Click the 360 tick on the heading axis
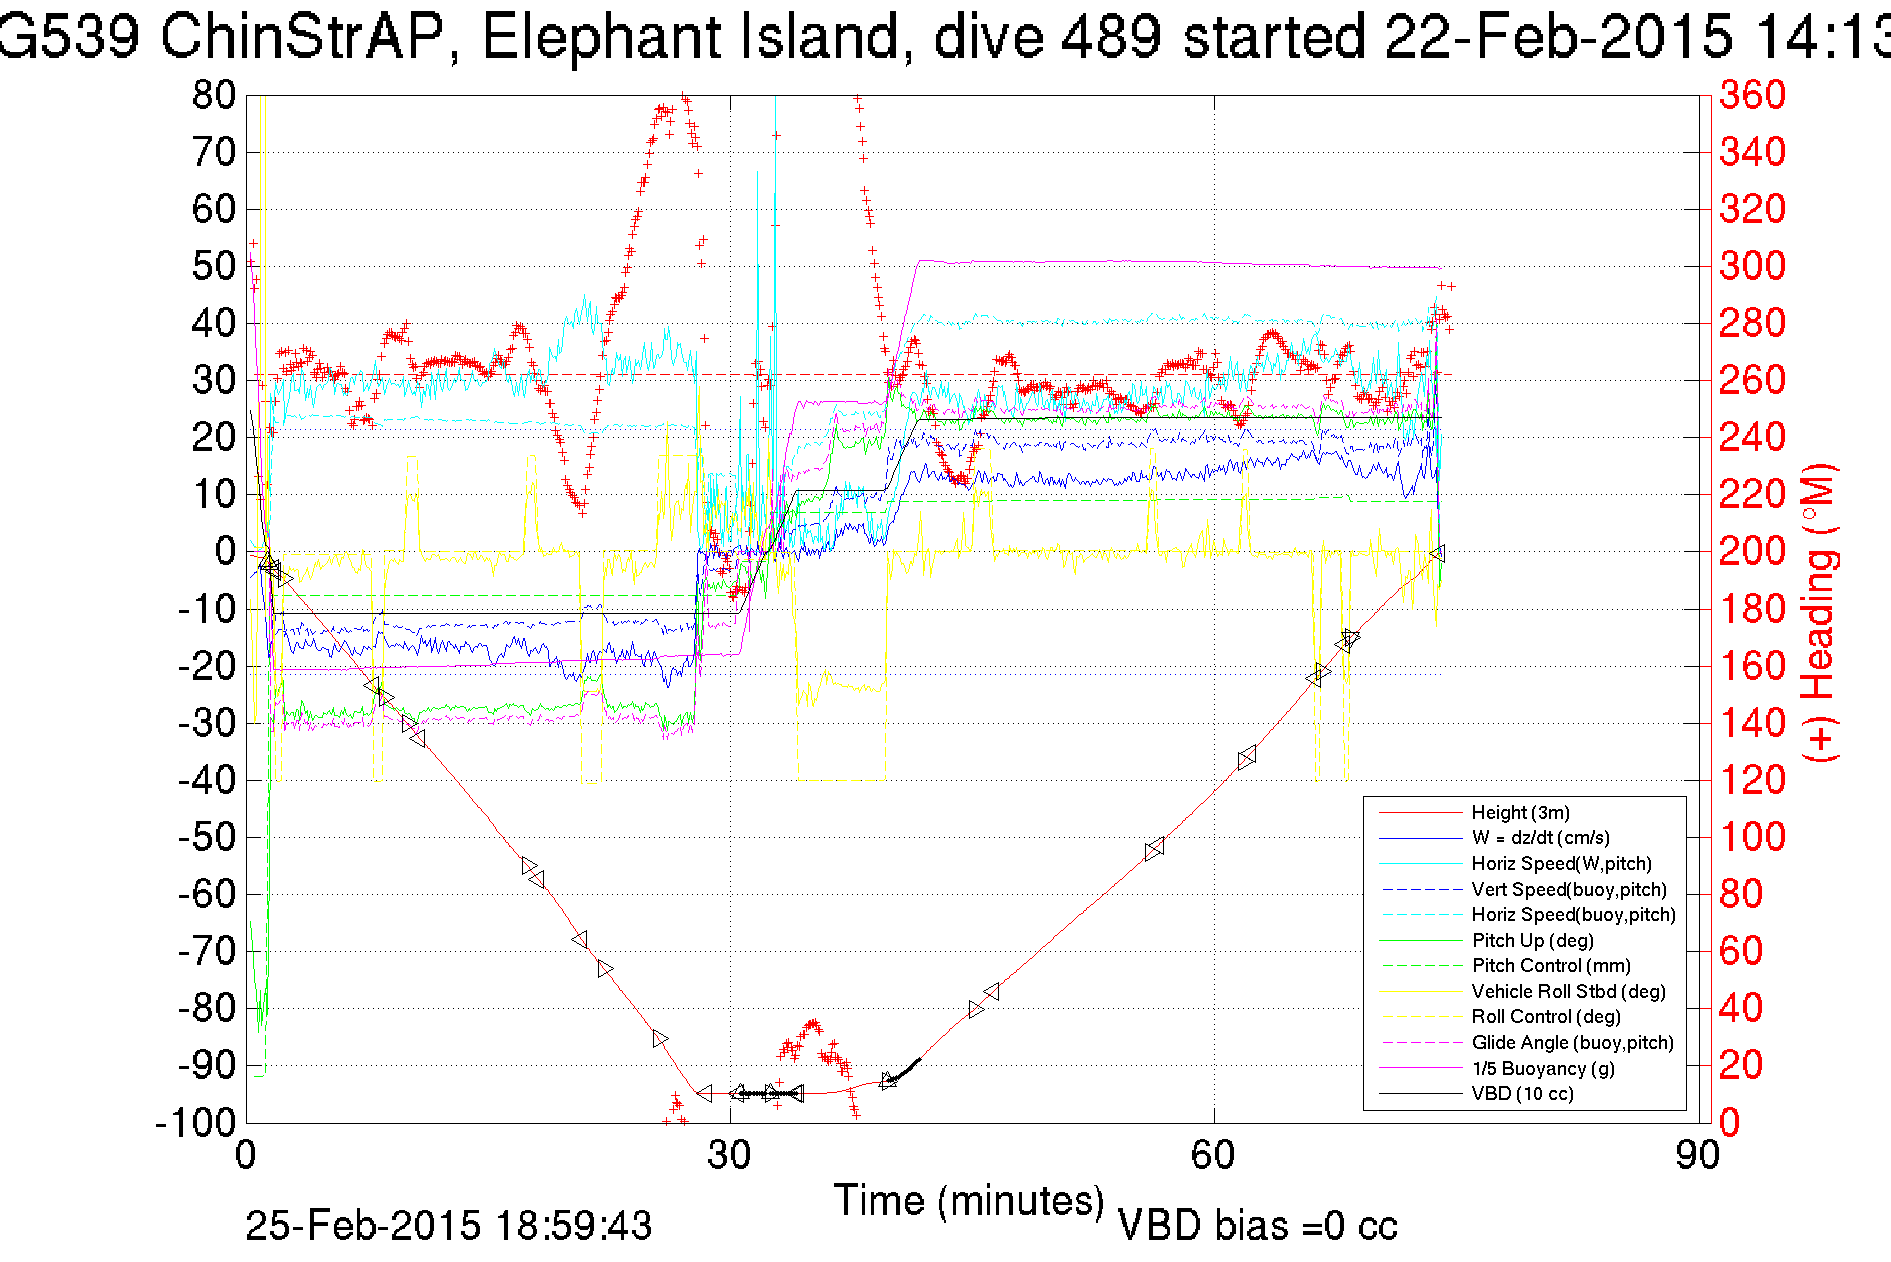The width and height of the screenshot is (1891, 1262). [1752, 96]
